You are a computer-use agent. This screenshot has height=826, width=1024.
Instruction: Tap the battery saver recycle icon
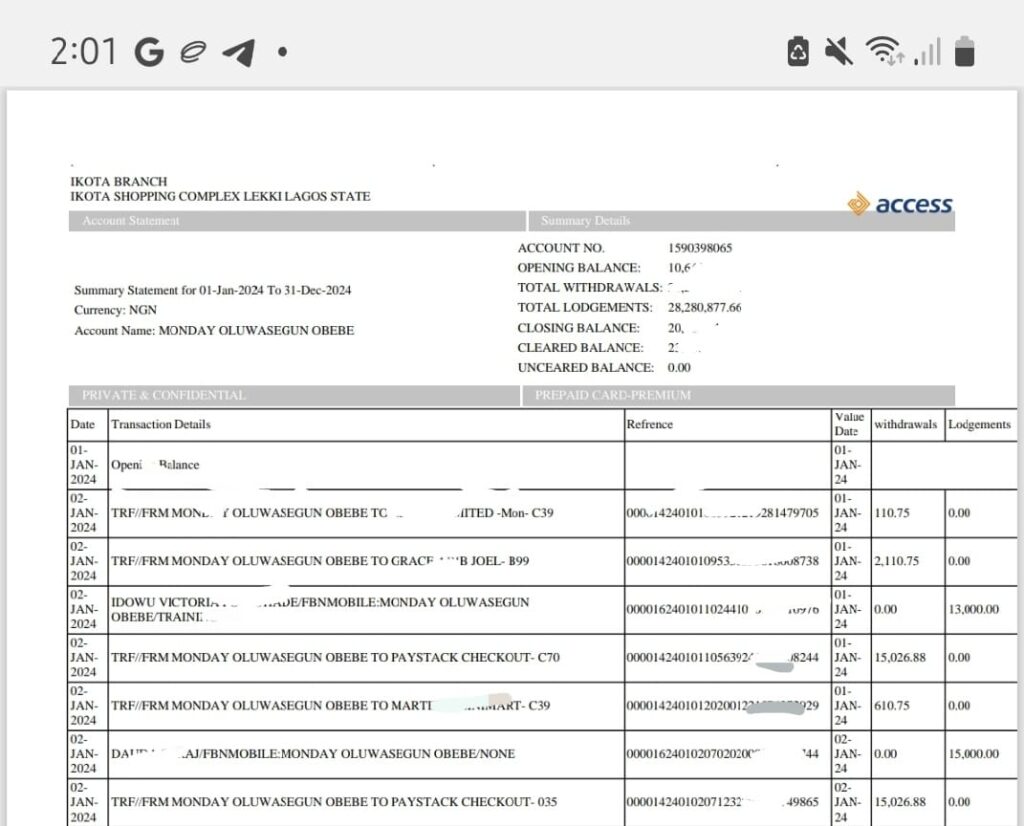pos(798,51)
